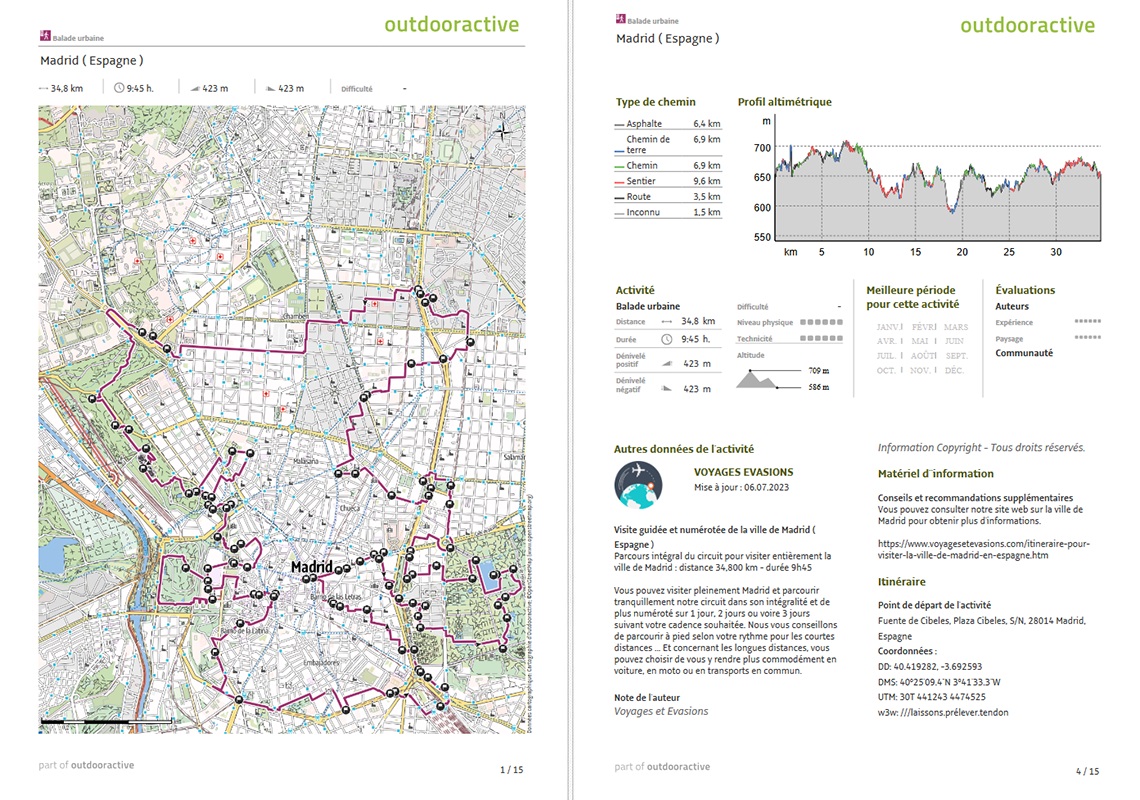
Task: Click the outdooractive logo on page 1
Action: 451,25
